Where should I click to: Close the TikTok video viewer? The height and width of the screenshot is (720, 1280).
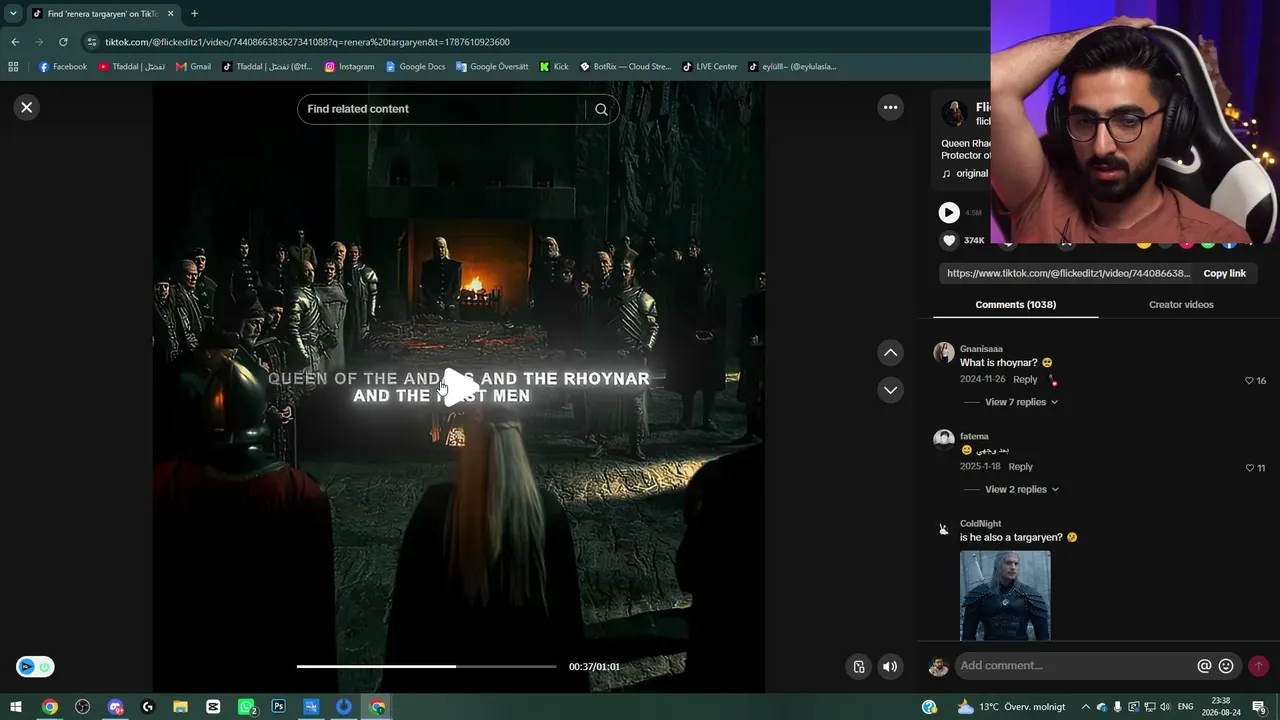click(x=27, y=107)
